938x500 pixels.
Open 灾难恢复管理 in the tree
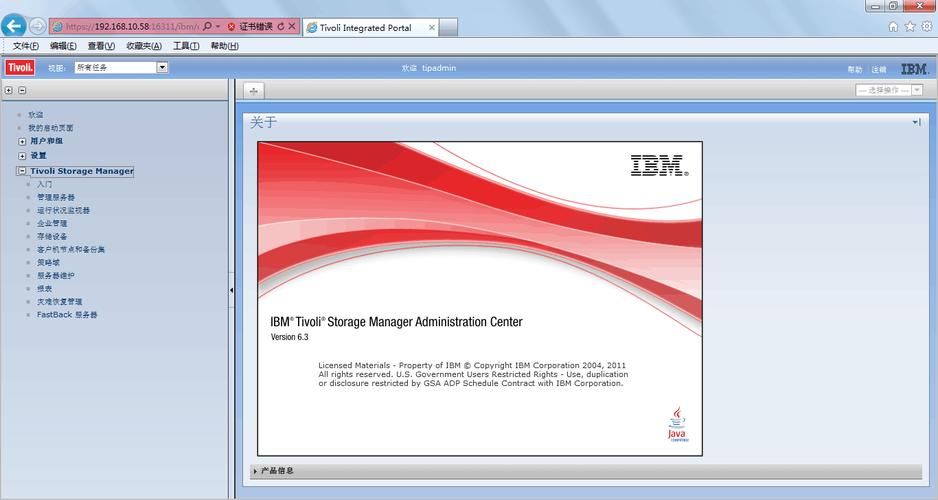(60, 302)
